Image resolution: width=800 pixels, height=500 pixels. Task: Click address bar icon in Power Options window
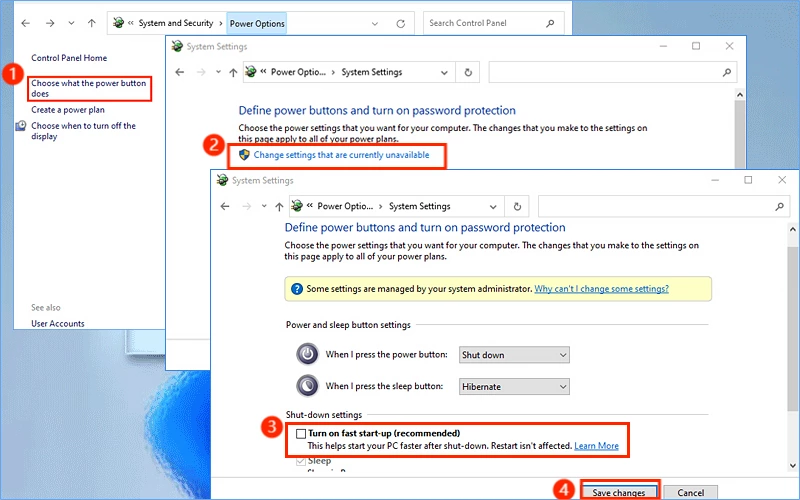click(x=118, y=22)
